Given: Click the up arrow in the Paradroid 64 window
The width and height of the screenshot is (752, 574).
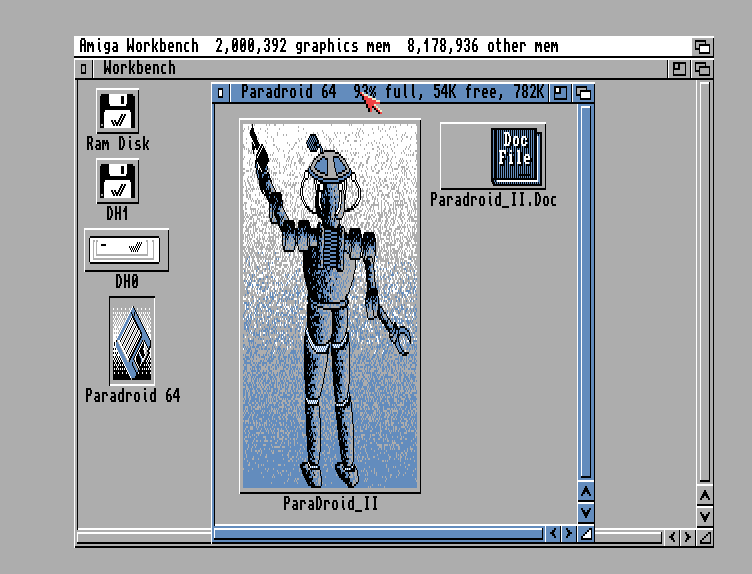Looking at the screenshot, I should pyautogui.click(x=586, y=492).
